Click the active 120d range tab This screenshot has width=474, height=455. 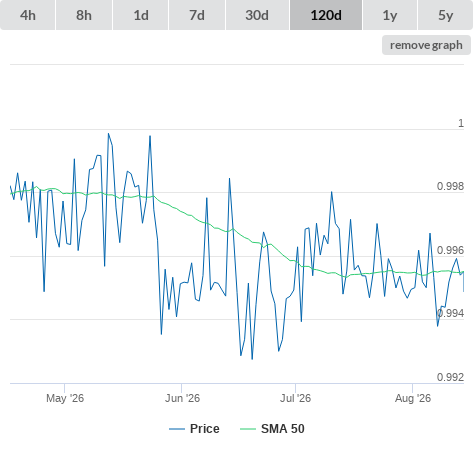coord(326,15)
